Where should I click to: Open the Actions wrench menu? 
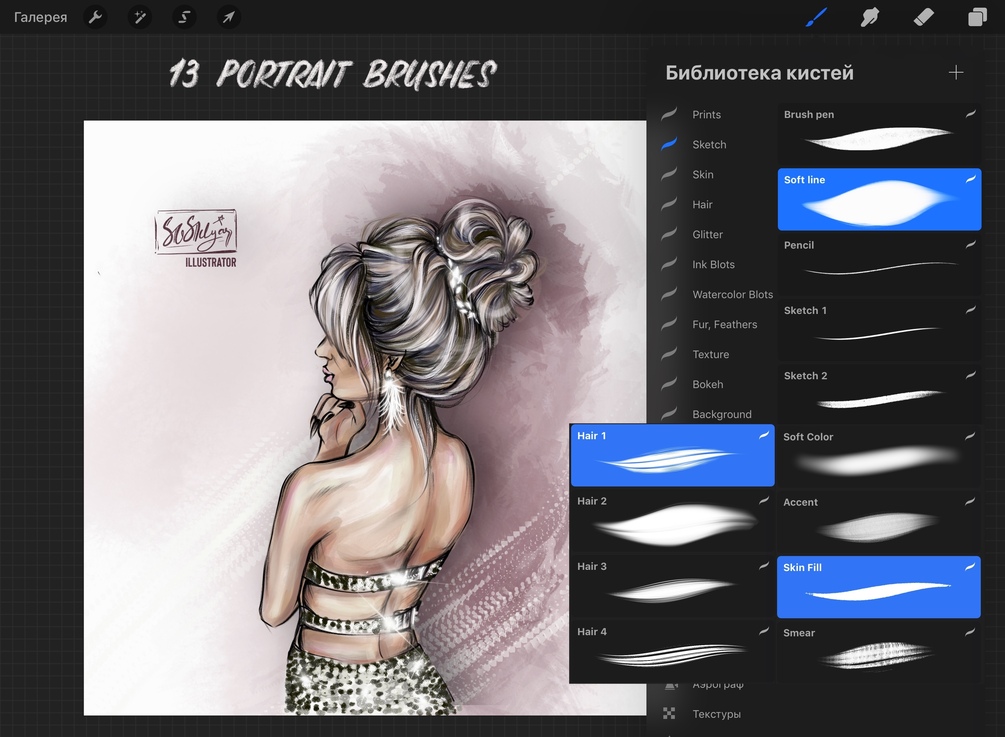pyautogui.click(x=95, y=17)
